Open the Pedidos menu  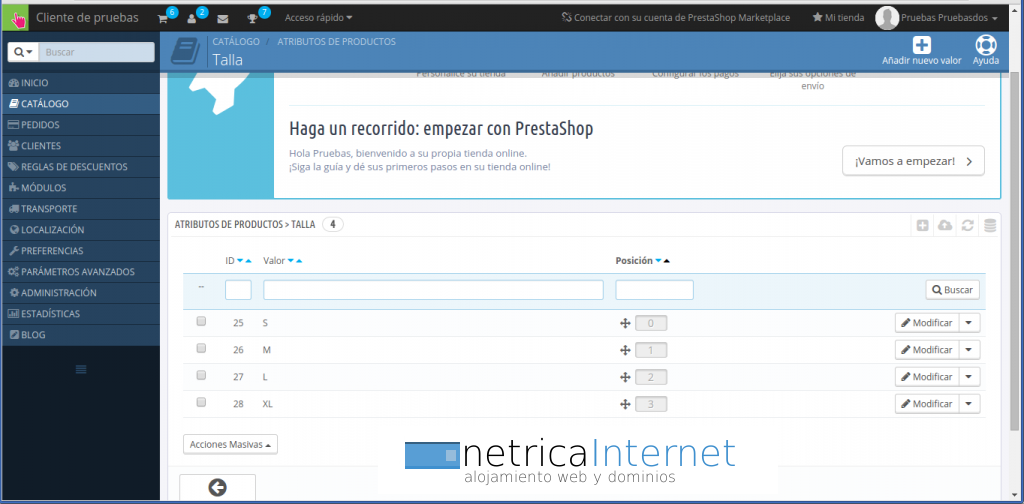point(81,125)
